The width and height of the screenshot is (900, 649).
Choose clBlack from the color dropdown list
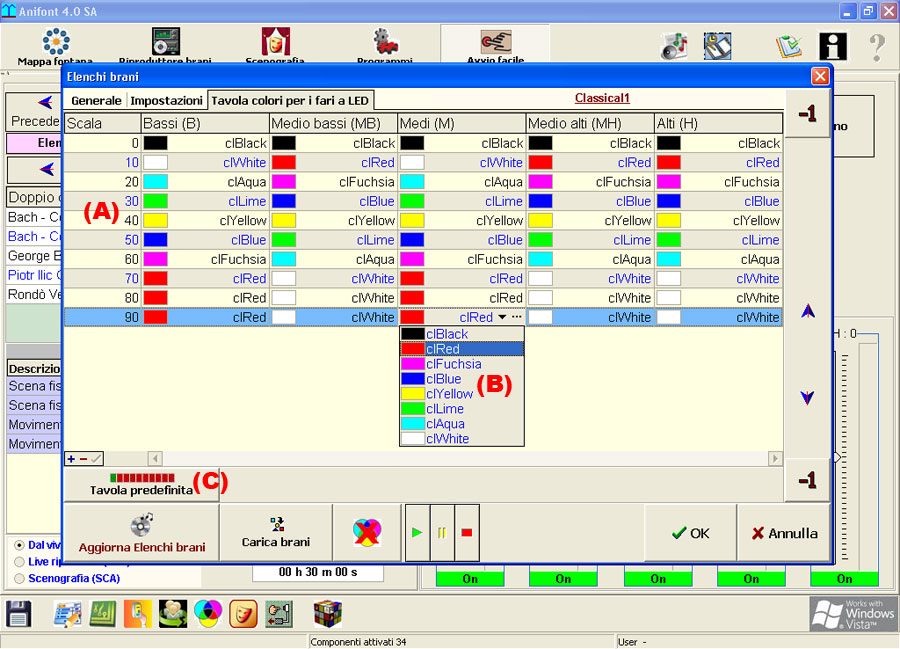tap(462, 334)
